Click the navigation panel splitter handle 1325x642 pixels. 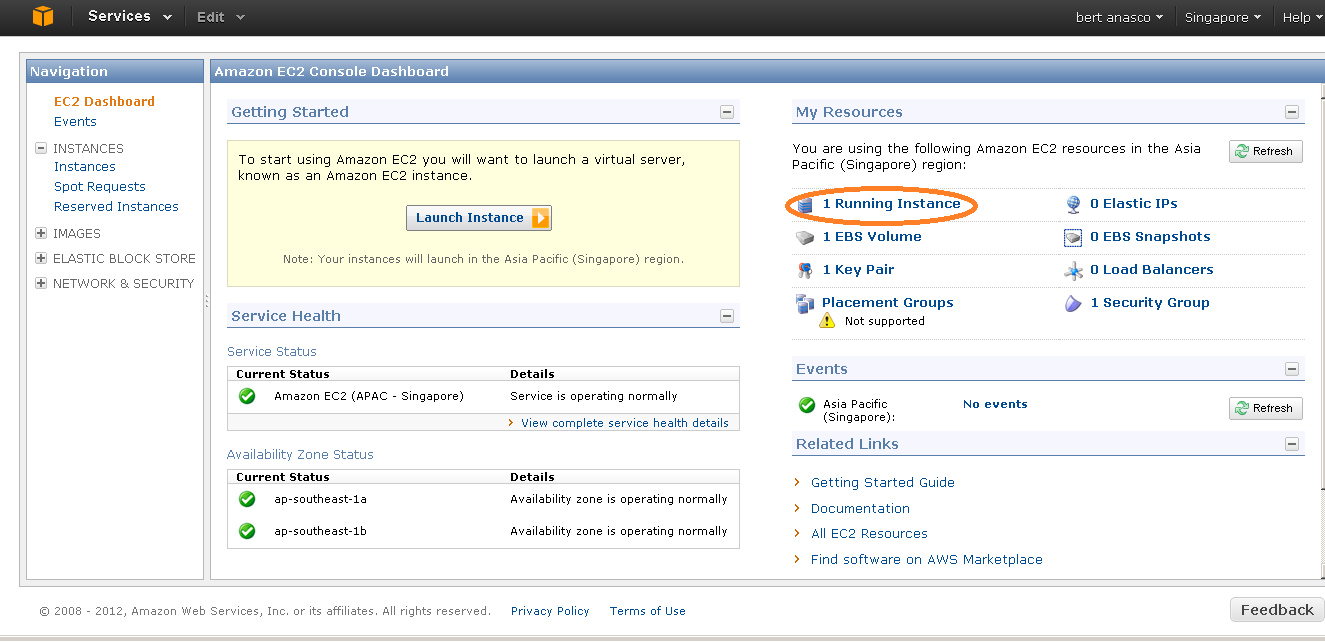pos(207,301)
